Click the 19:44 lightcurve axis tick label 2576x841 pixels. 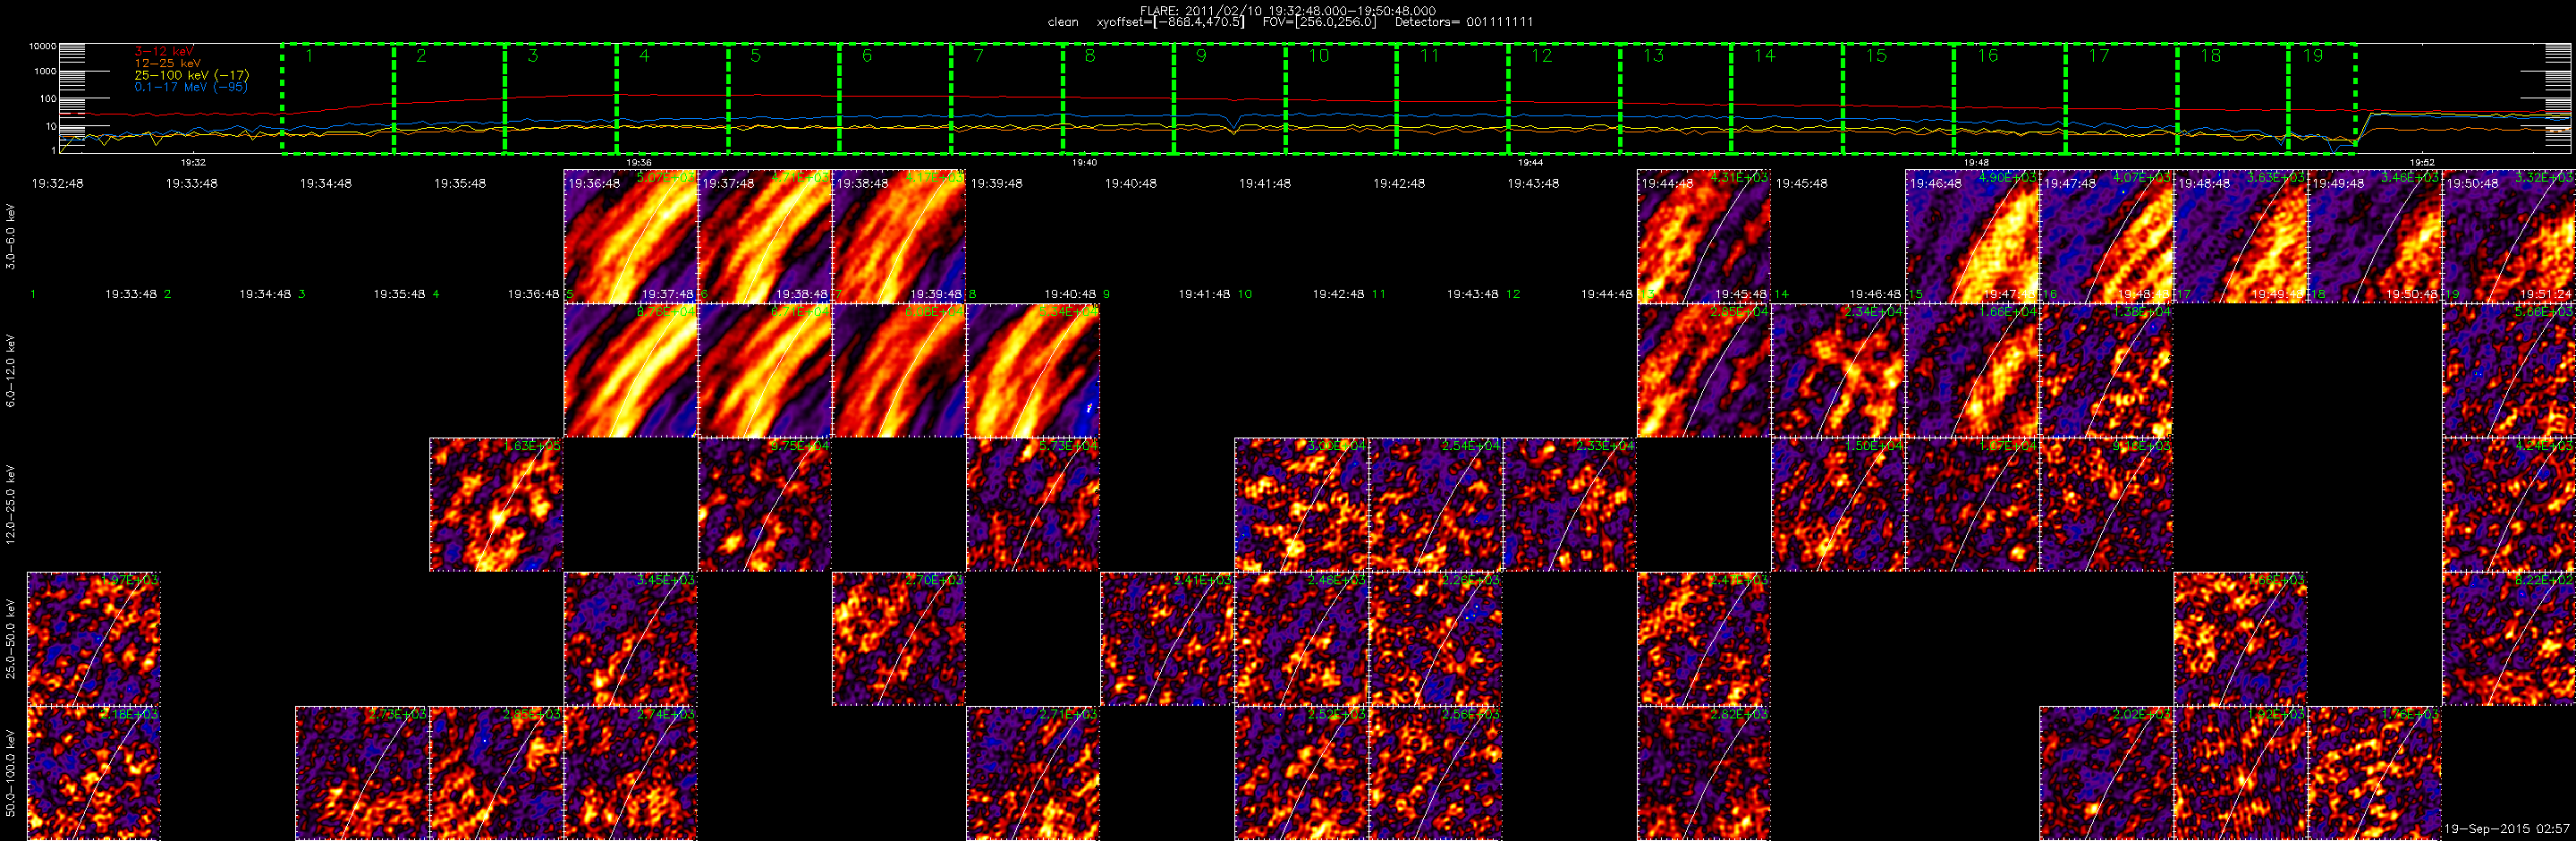coord(1530,162)
